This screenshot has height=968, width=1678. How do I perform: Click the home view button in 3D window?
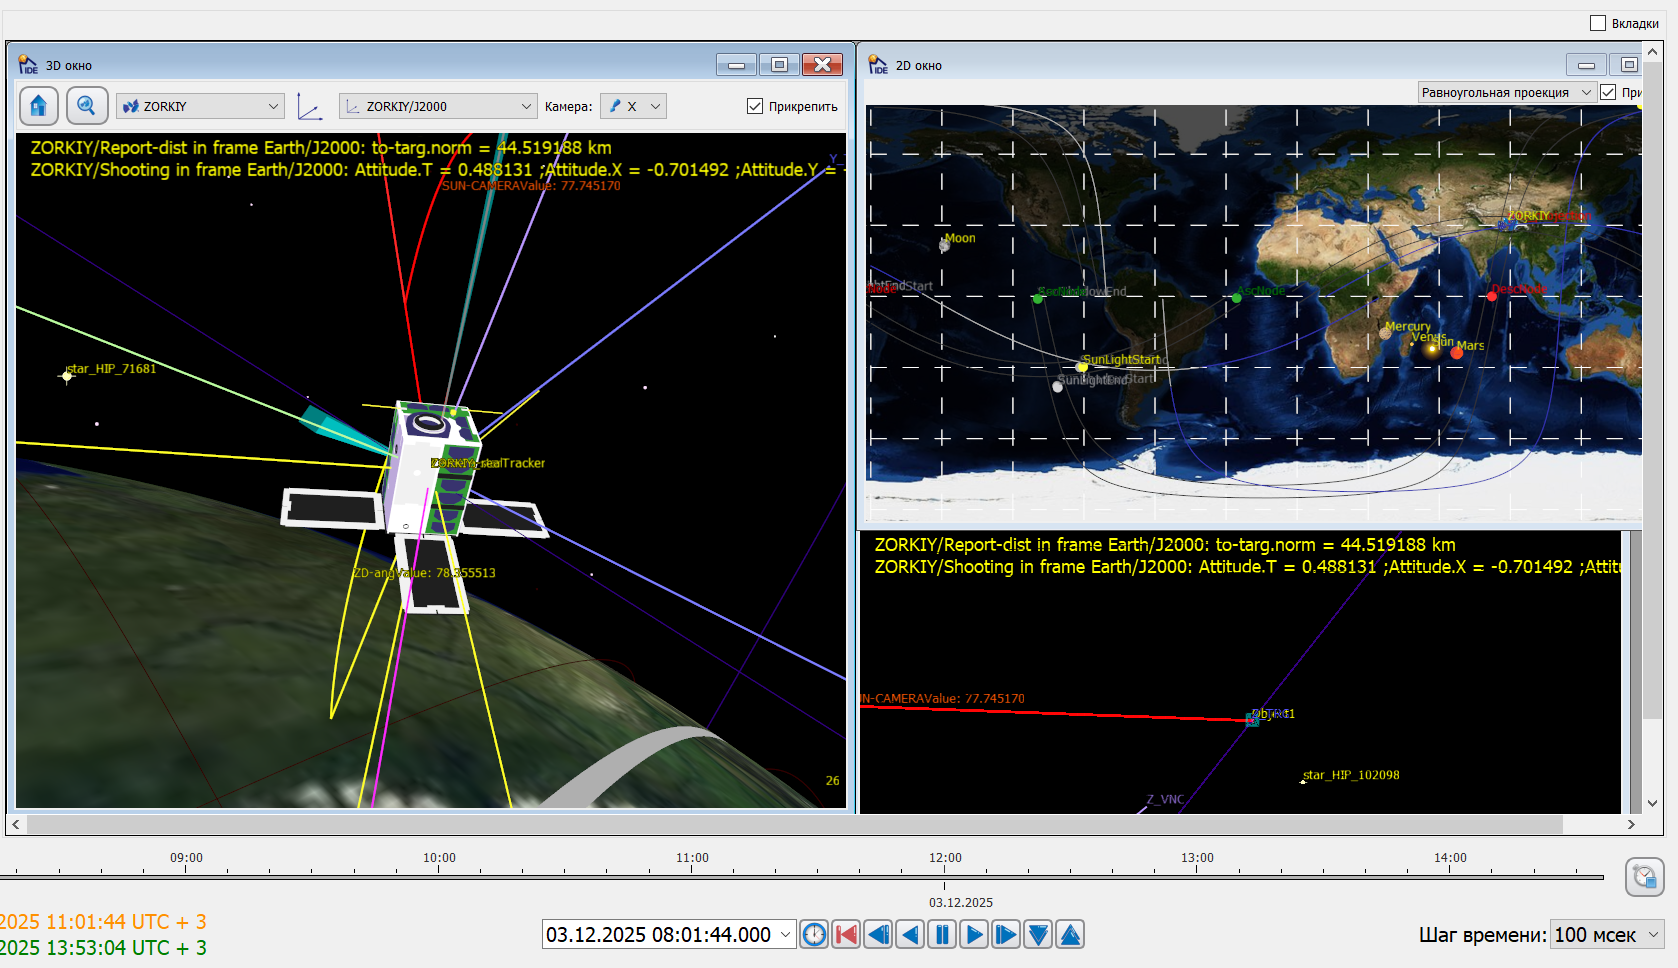point(39,106)
